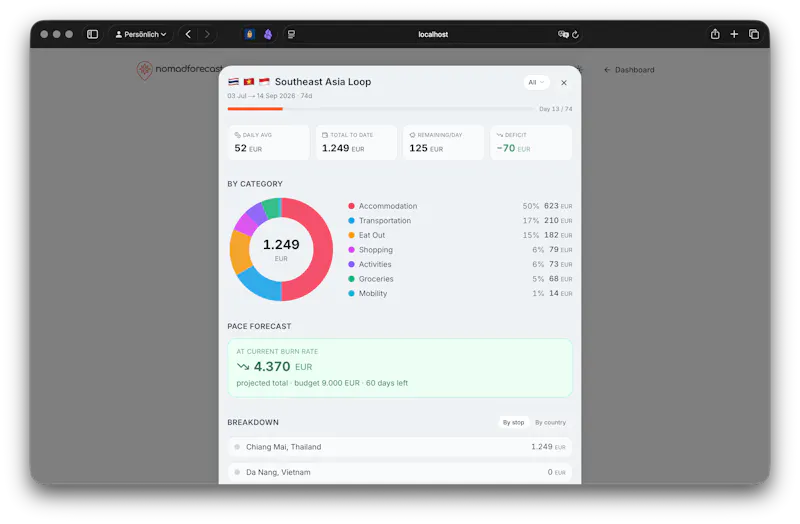This screenshot has height=524, width=800.
Task: Click the downward trend icon beside 4.370
Action: click(x=243, y=366)
